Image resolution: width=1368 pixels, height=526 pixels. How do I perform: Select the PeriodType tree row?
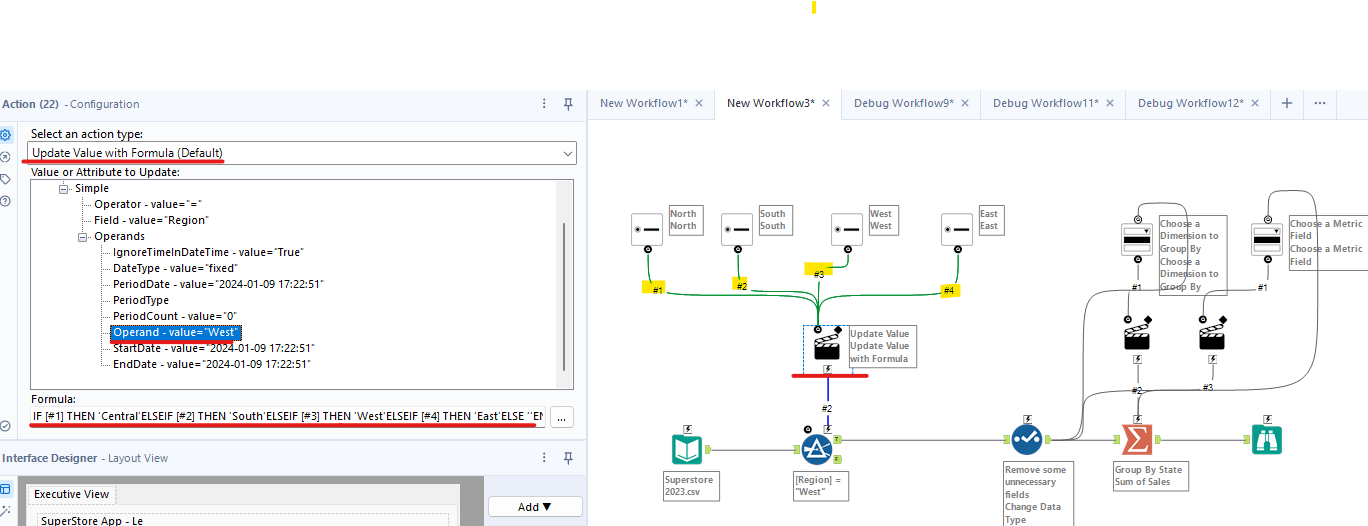[x=141, y=300]
